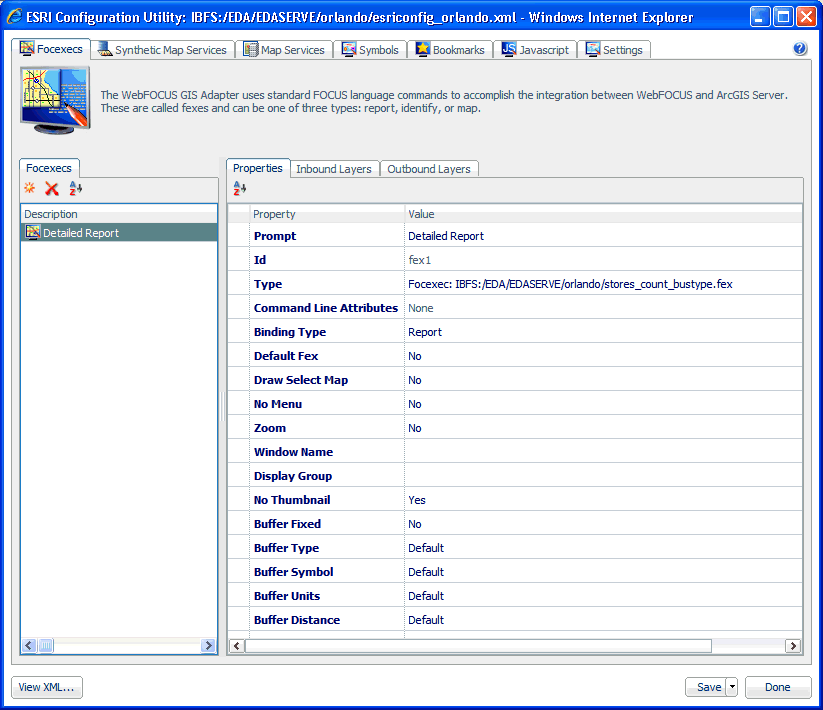823x710 pixels.
Task: Switch to the Focexecs main tab
Action: (x=51, y=49)
